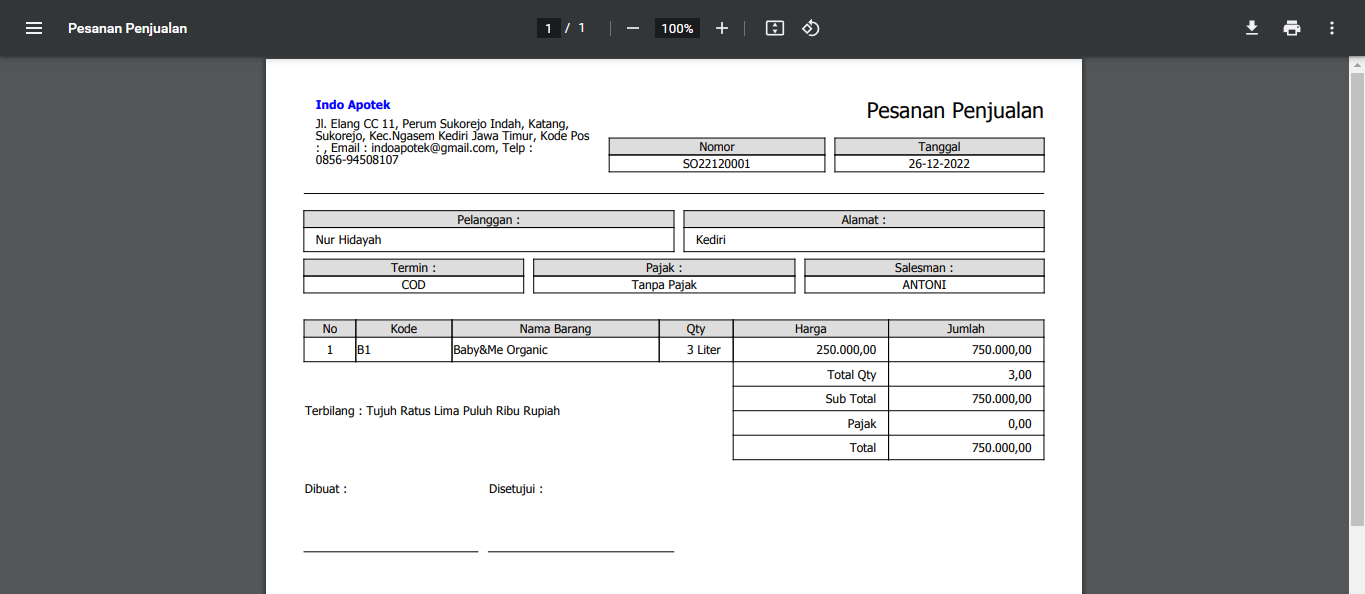Click the order number SO22120001
The width and height of the screenshot is (1365, 594).
coord(716,164)
